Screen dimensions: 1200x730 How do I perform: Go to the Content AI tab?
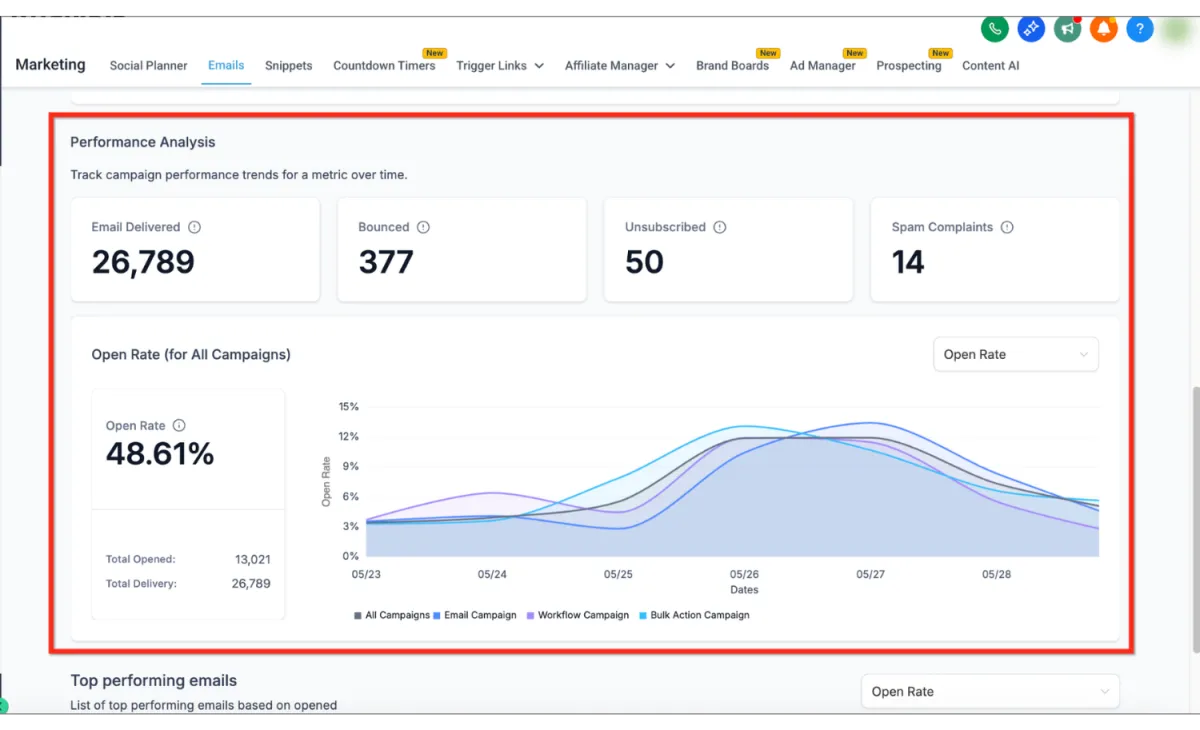990,66
